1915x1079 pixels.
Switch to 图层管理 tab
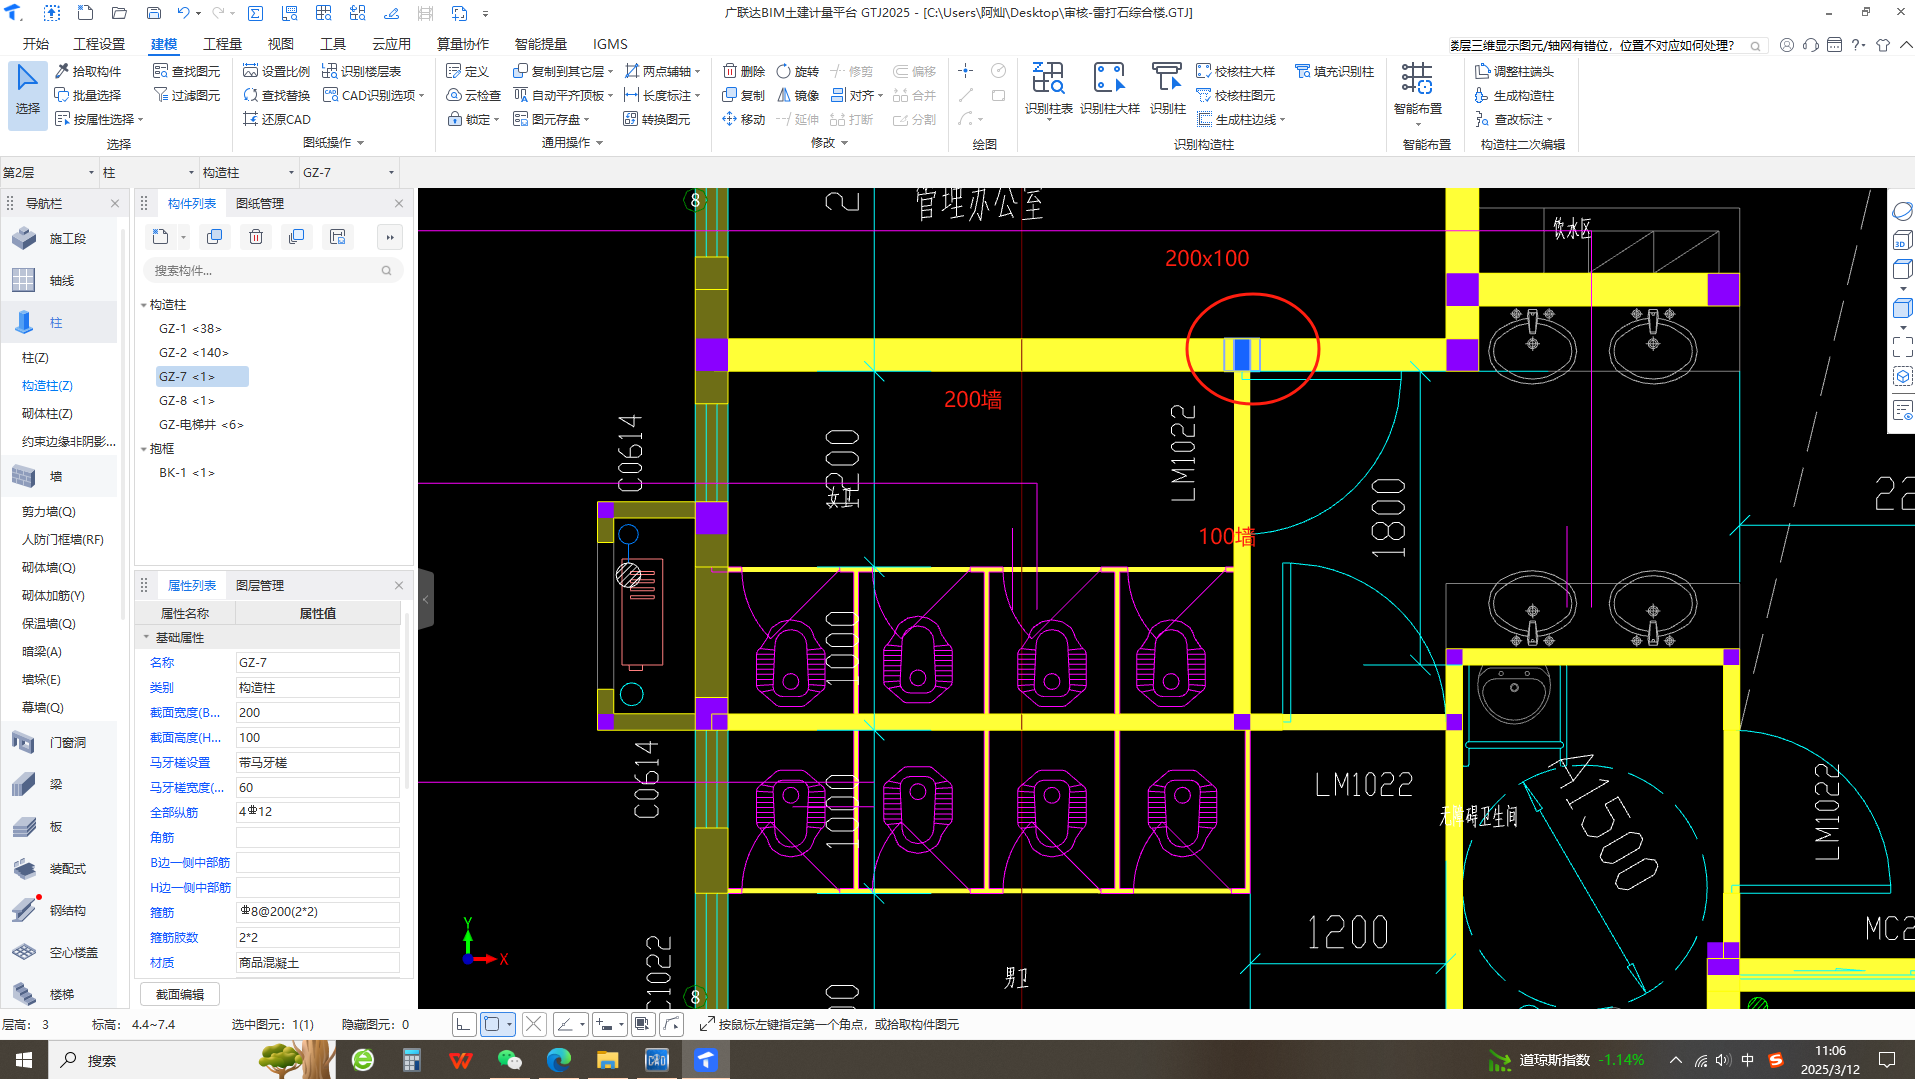(x=260, y=585)
